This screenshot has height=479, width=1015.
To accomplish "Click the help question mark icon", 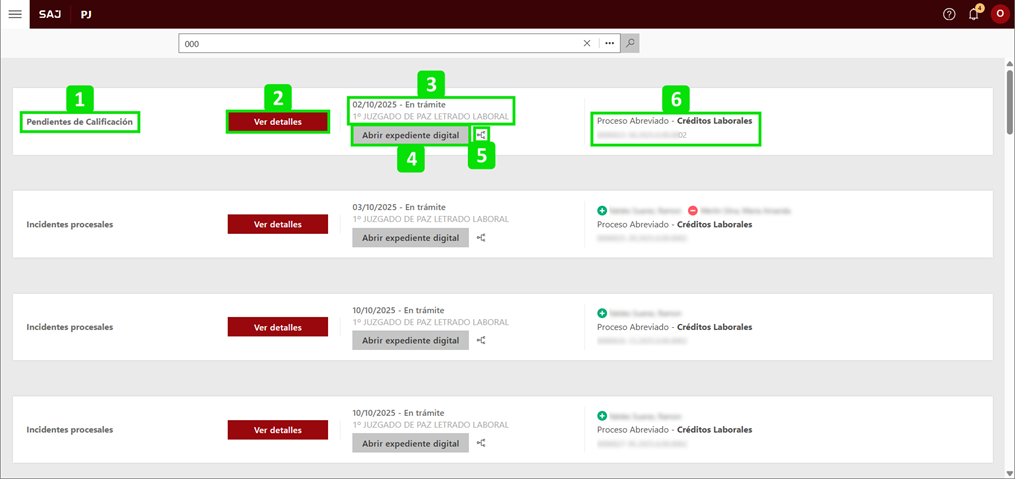I will point(949,14).
